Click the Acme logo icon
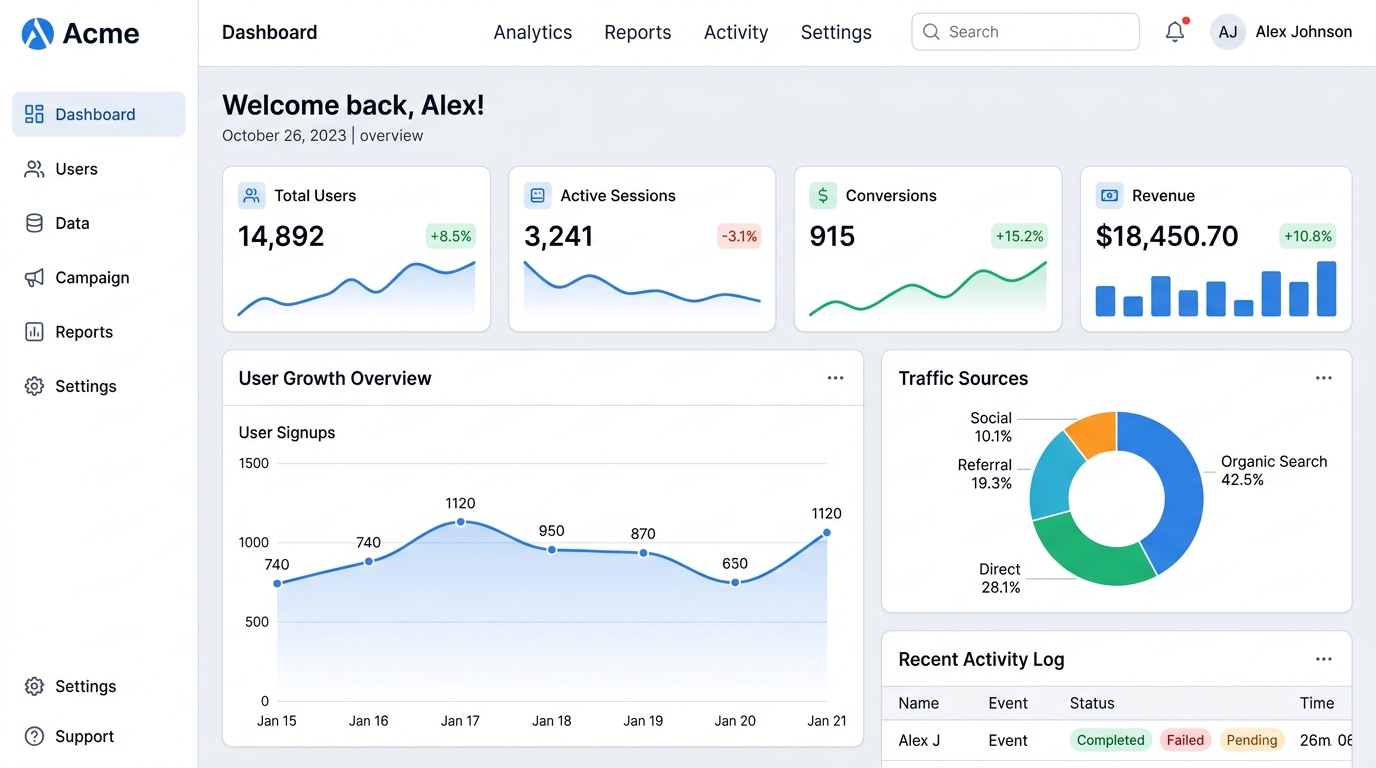 (x=37, y=33)
